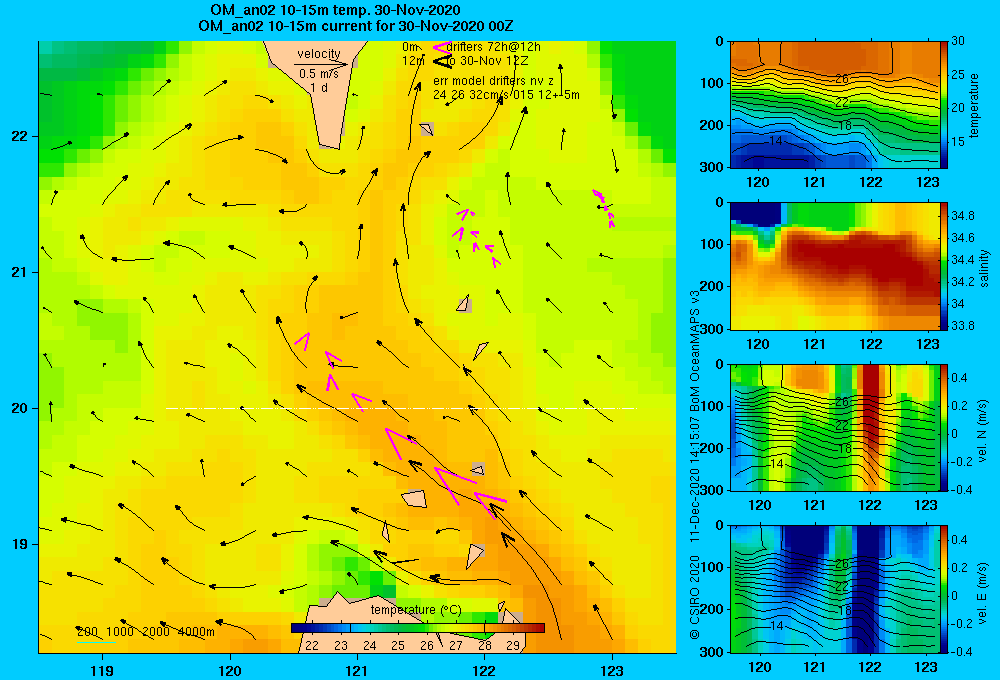1000x680 pixels.
Task: Click the title 'OM_an02 10-15m temp. 30-Nov-2020'
Action: click(335, 10)
